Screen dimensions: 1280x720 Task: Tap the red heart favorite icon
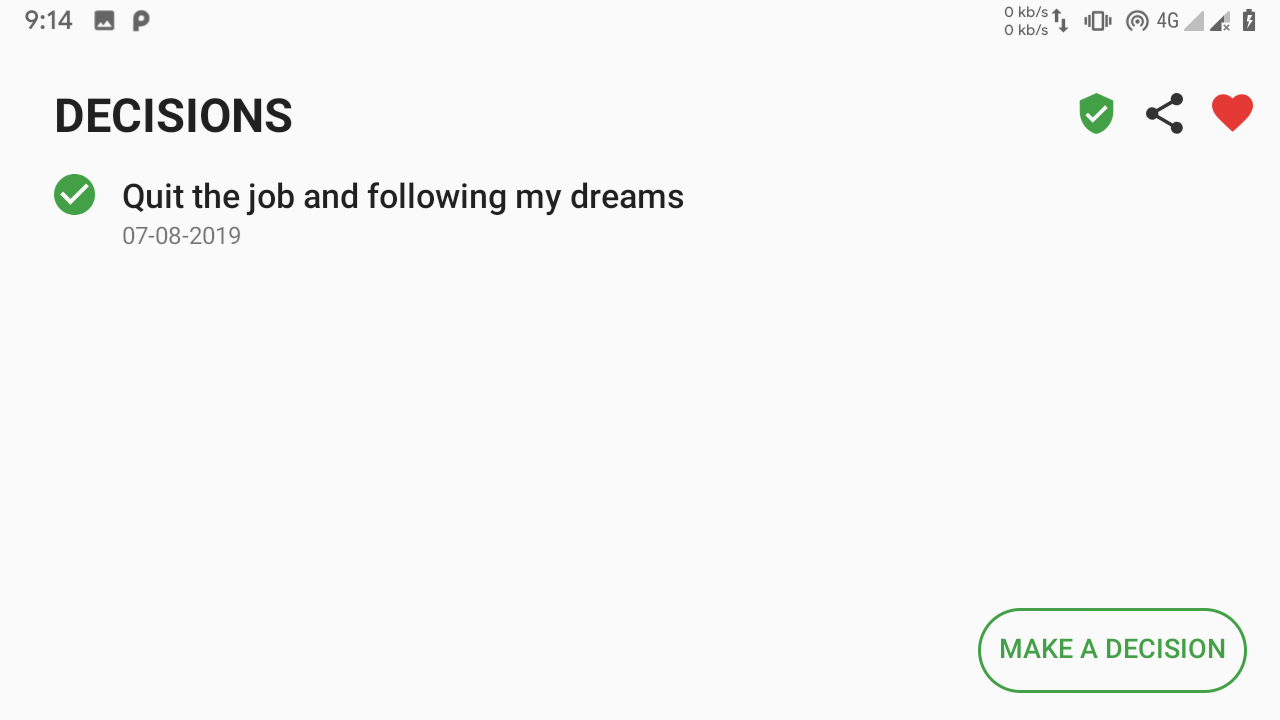pos(1232,114)
